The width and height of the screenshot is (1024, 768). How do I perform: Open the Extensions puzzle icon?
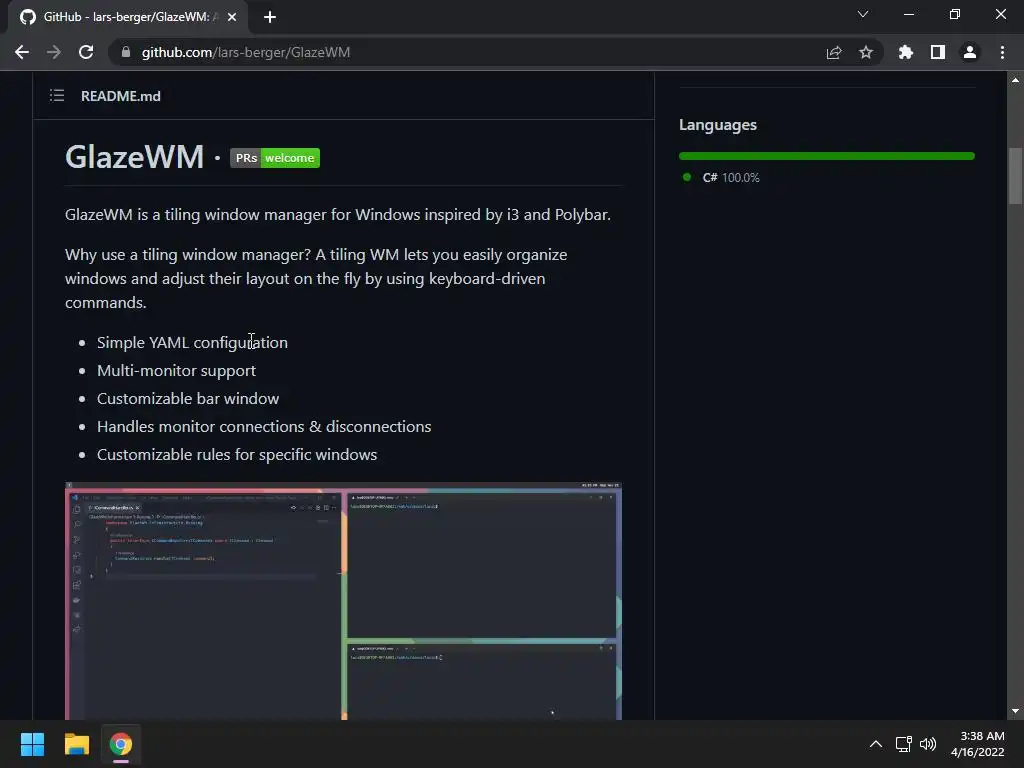point(905,52)
